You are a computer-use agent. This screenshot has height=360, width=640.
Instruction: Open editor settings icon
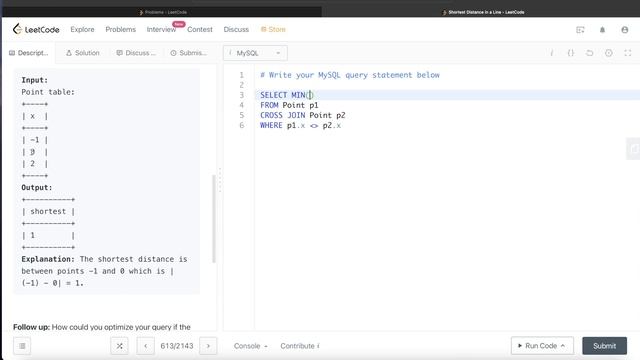coord(609,53)
